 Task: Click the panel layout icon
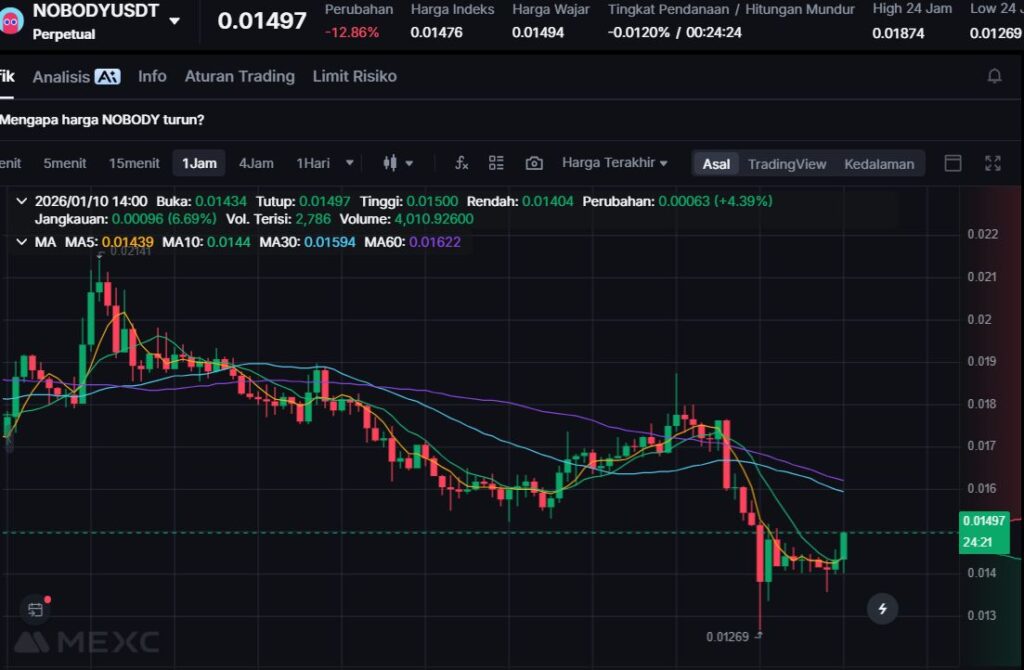click(x=953, y=163)
